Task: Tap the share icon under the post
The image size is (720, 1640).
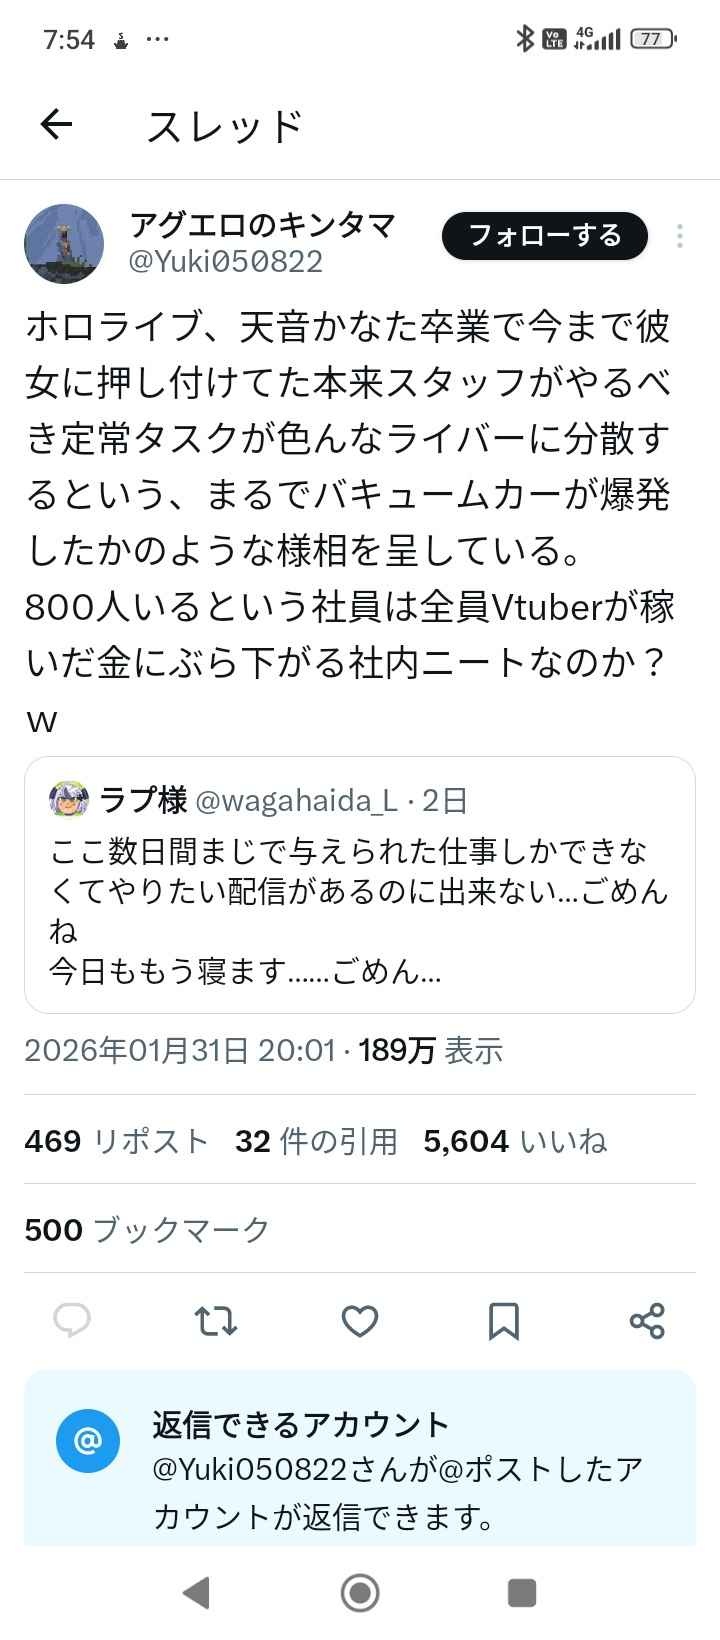Action: click(x=647, y=1321)
